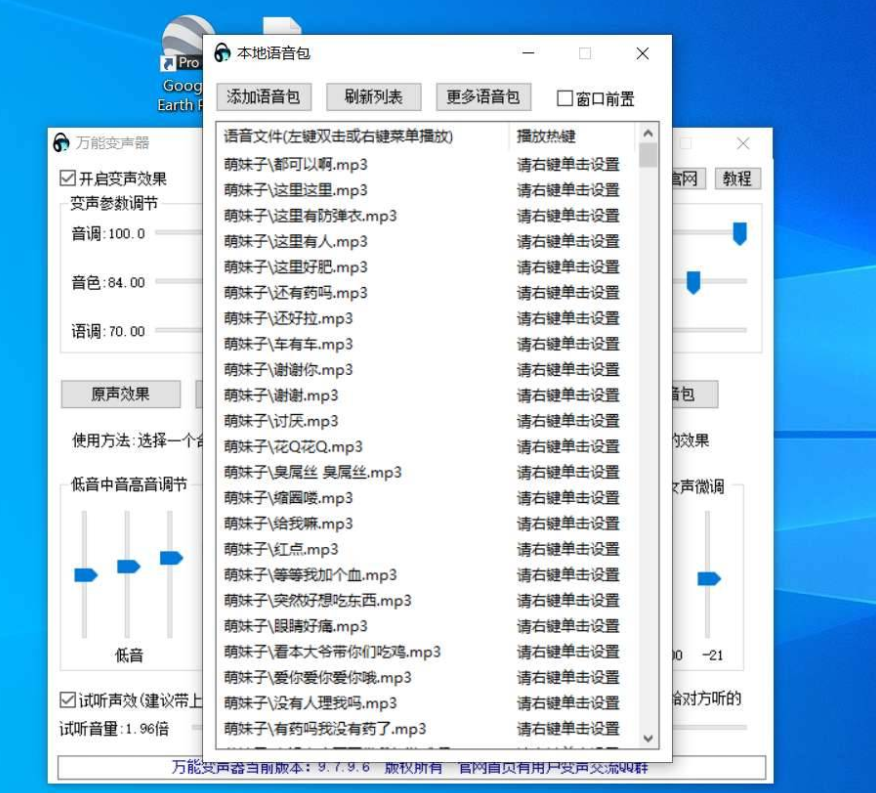Select 萌妹子\谢谢你.mp3 in the voice list
Screen dimensions: 876x793
click(x=288, y=370)
